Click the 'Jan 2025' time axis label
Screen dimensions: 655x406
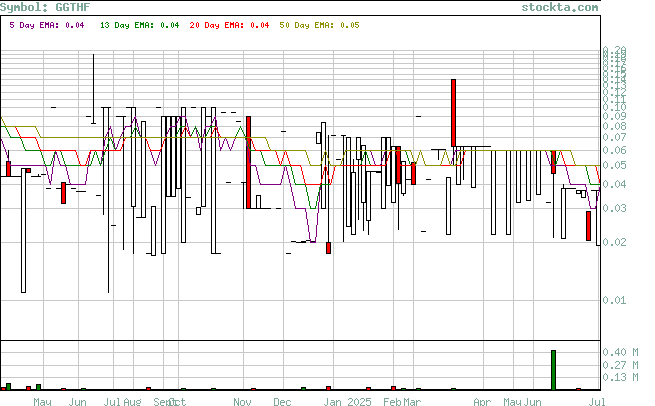click(348, 401)
